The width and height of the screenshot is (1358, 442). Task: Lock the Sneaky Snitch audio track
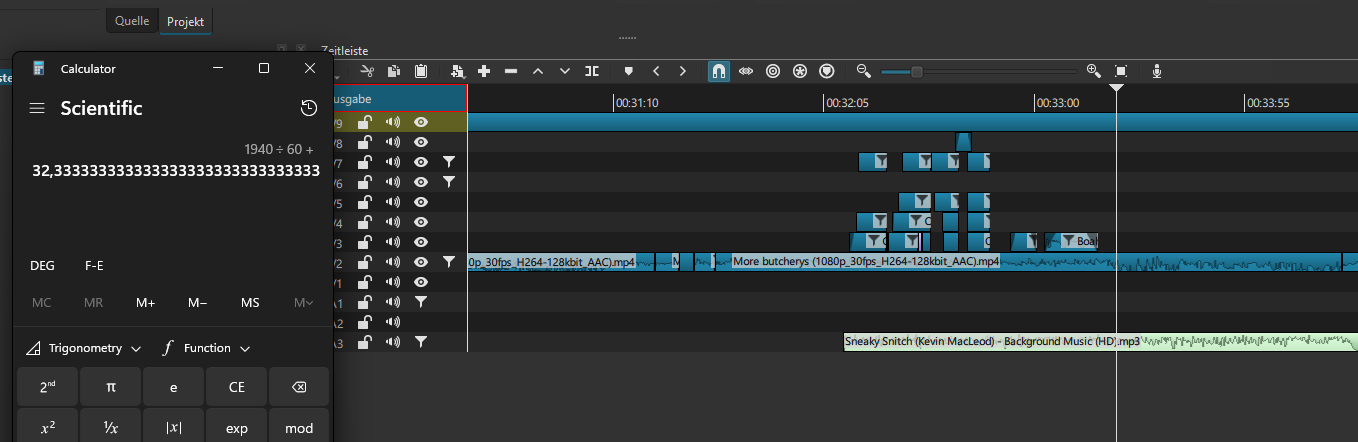click(x=365, y=342)
